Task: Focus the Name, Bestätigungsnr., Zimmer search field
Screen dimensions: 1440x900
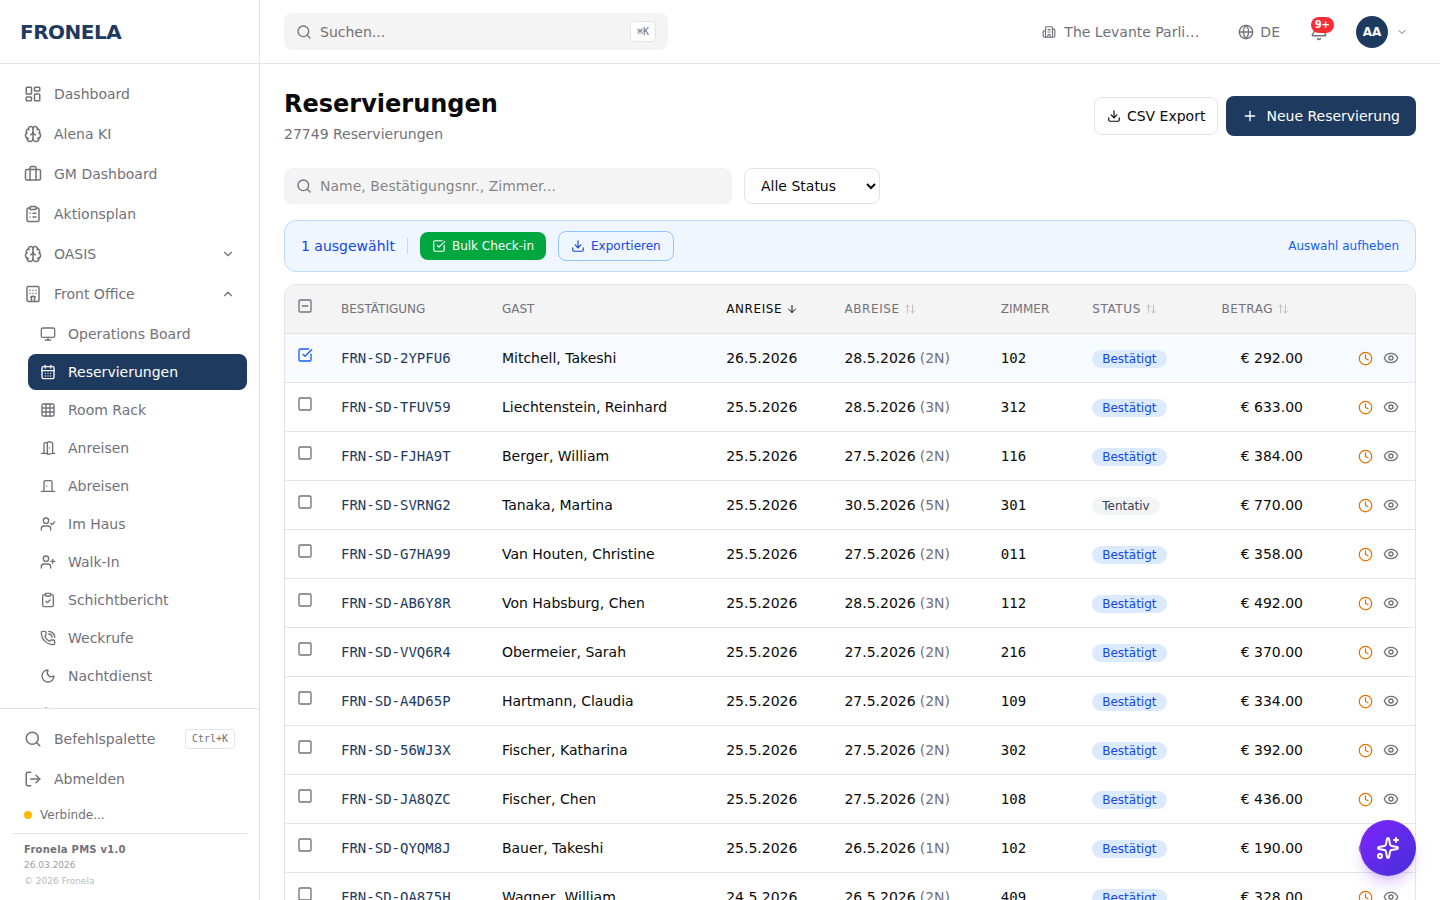Action: (x=508, y=186)
